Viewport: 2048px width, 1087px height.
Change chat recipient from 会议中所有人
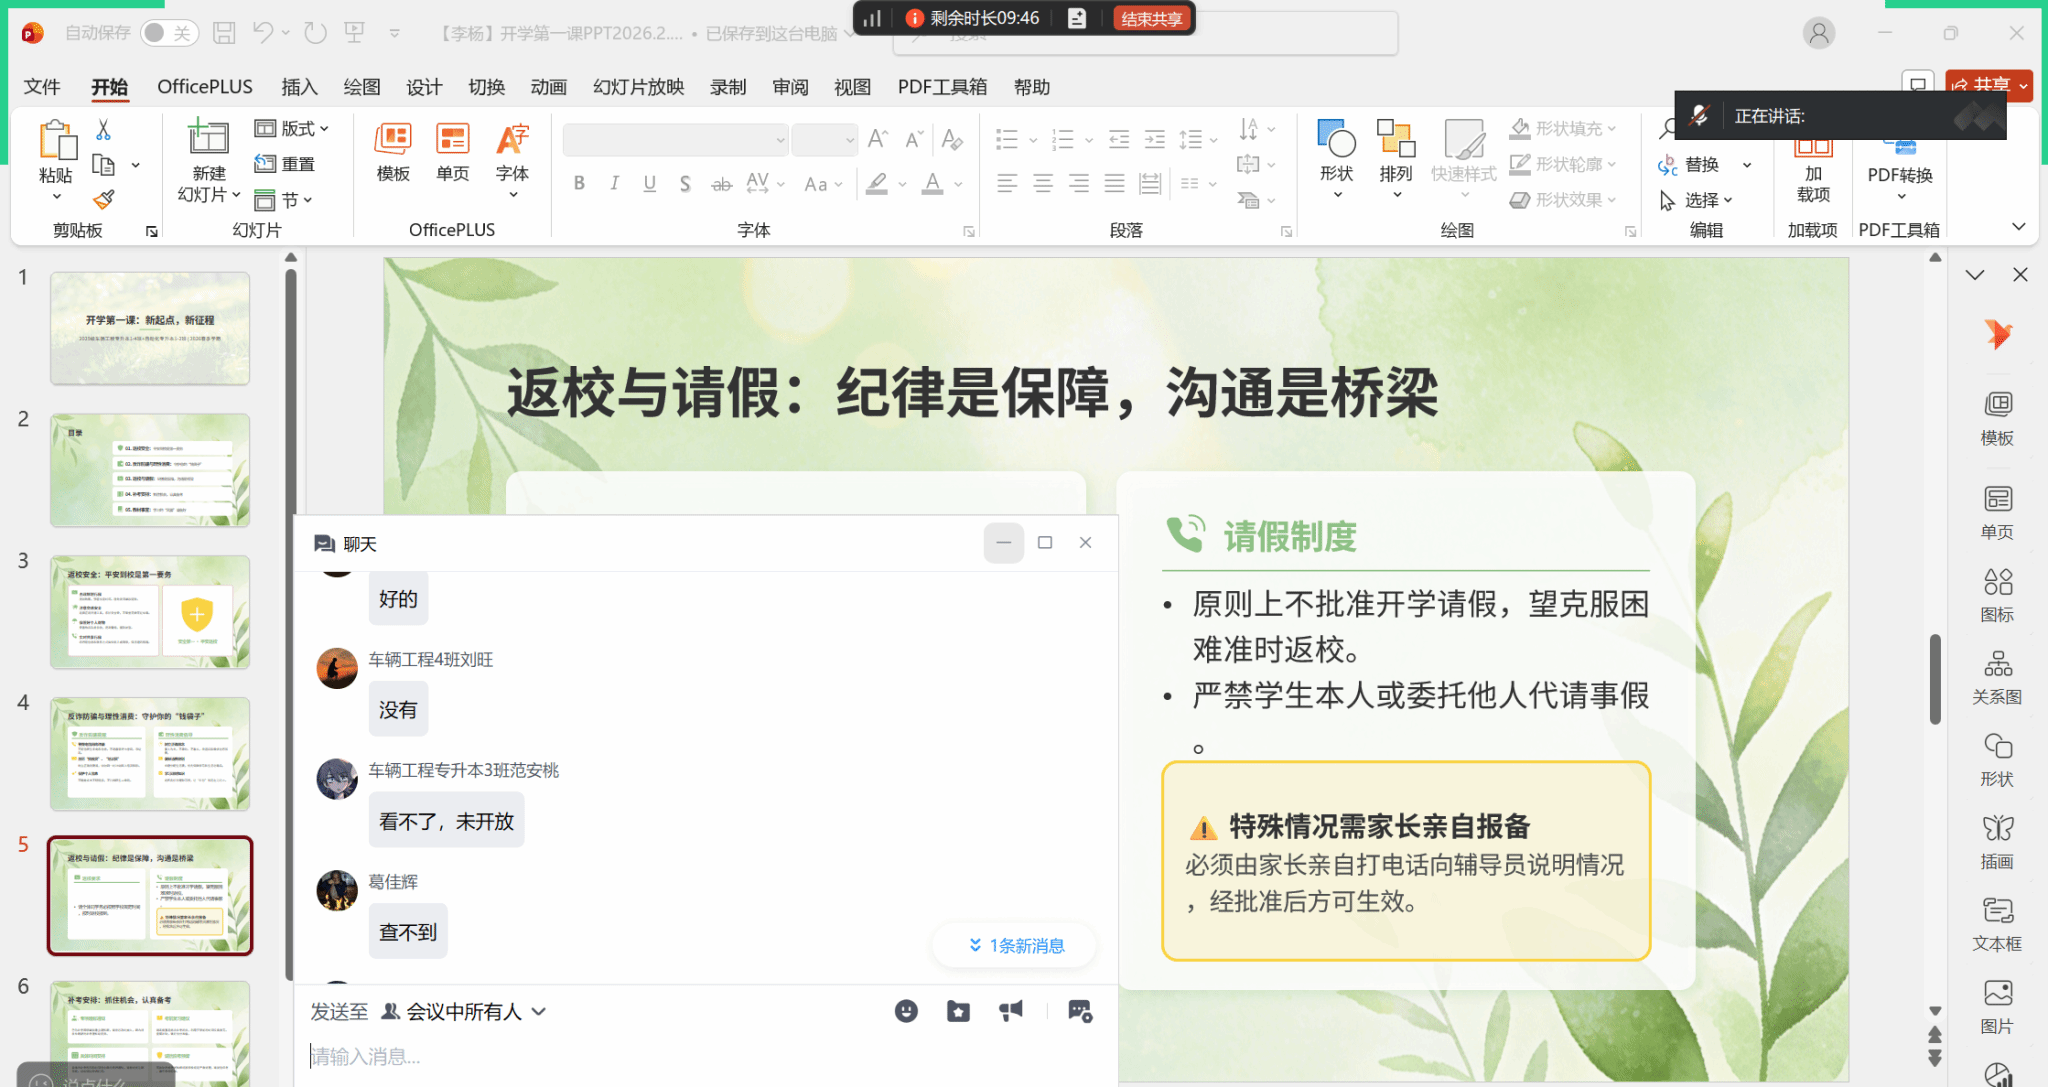[465, 1012]
